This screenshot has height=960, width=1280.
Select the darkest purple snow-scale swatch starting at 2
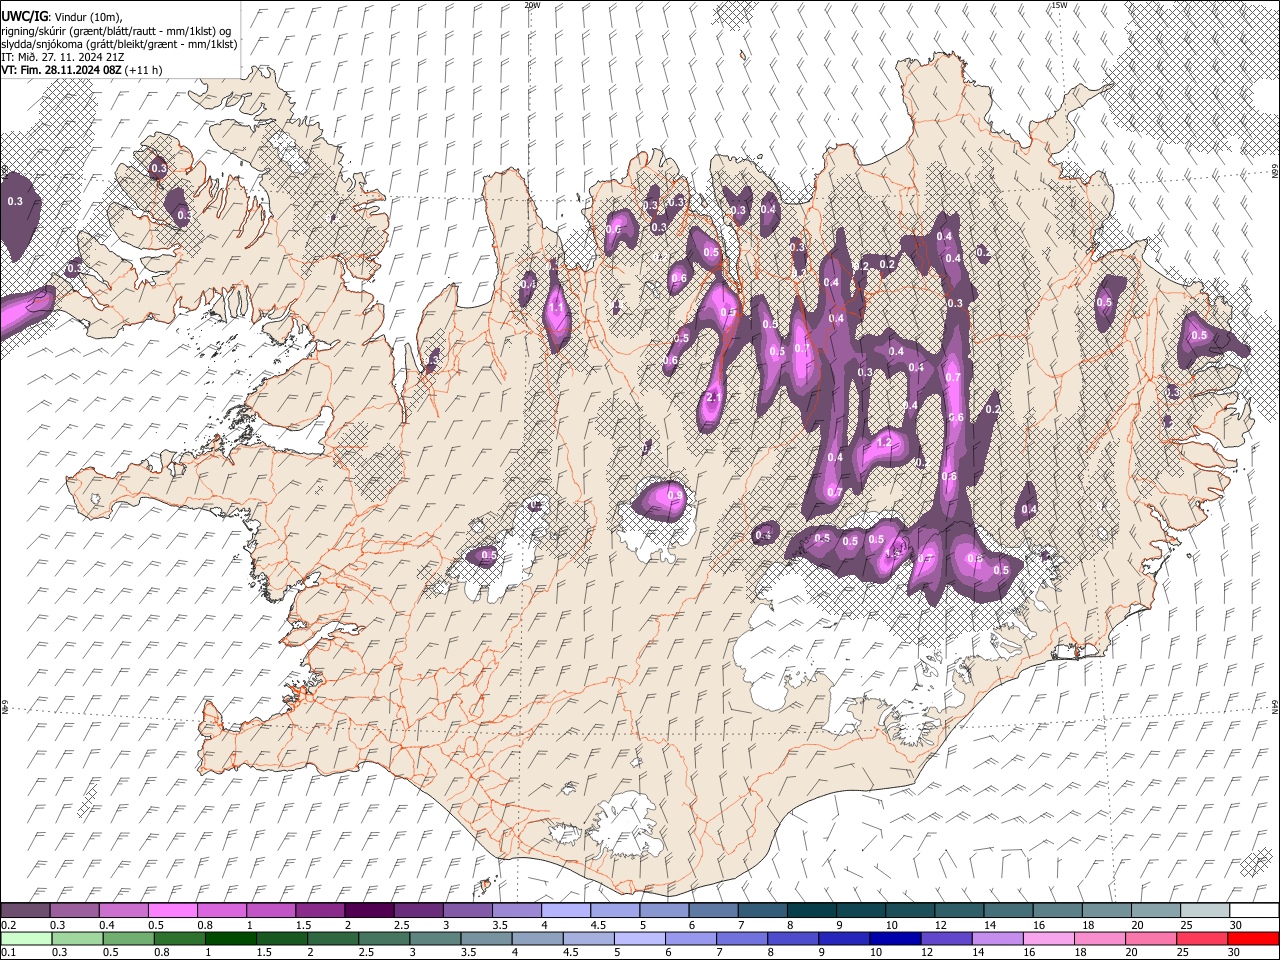[x=368, y=911]
